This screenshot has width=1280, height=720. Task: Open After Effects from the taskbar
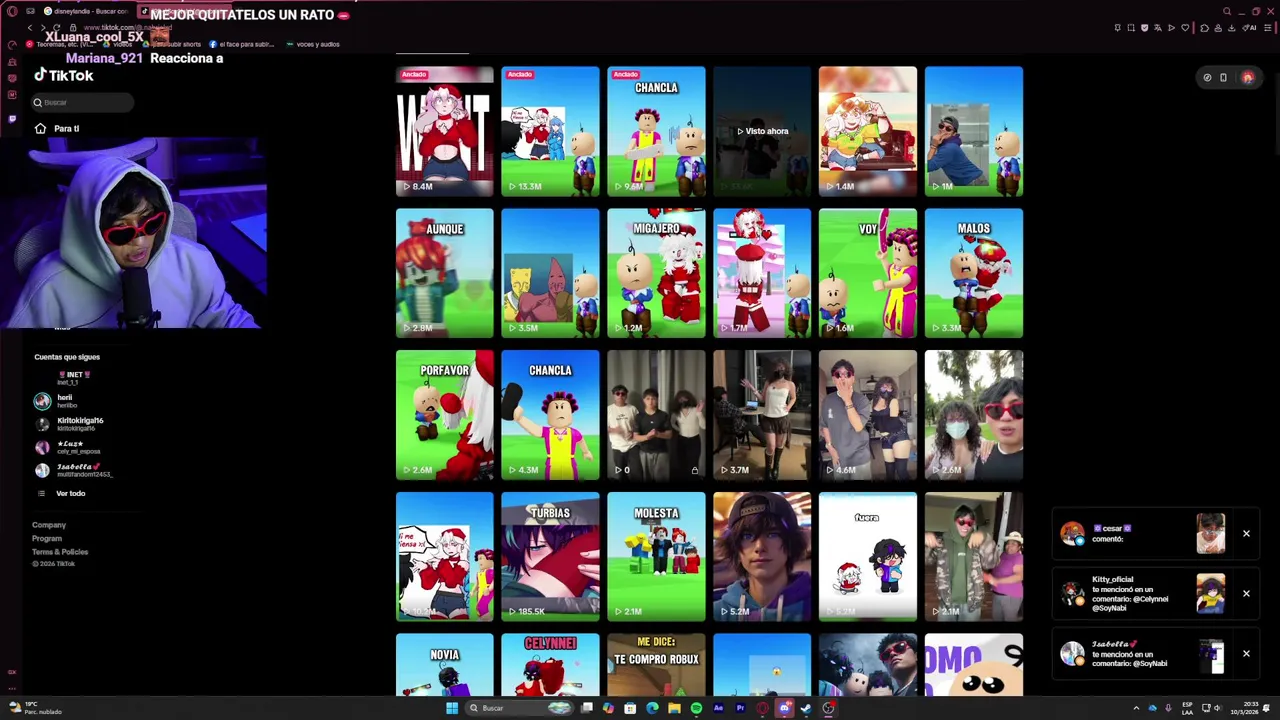tap(718, 708)
